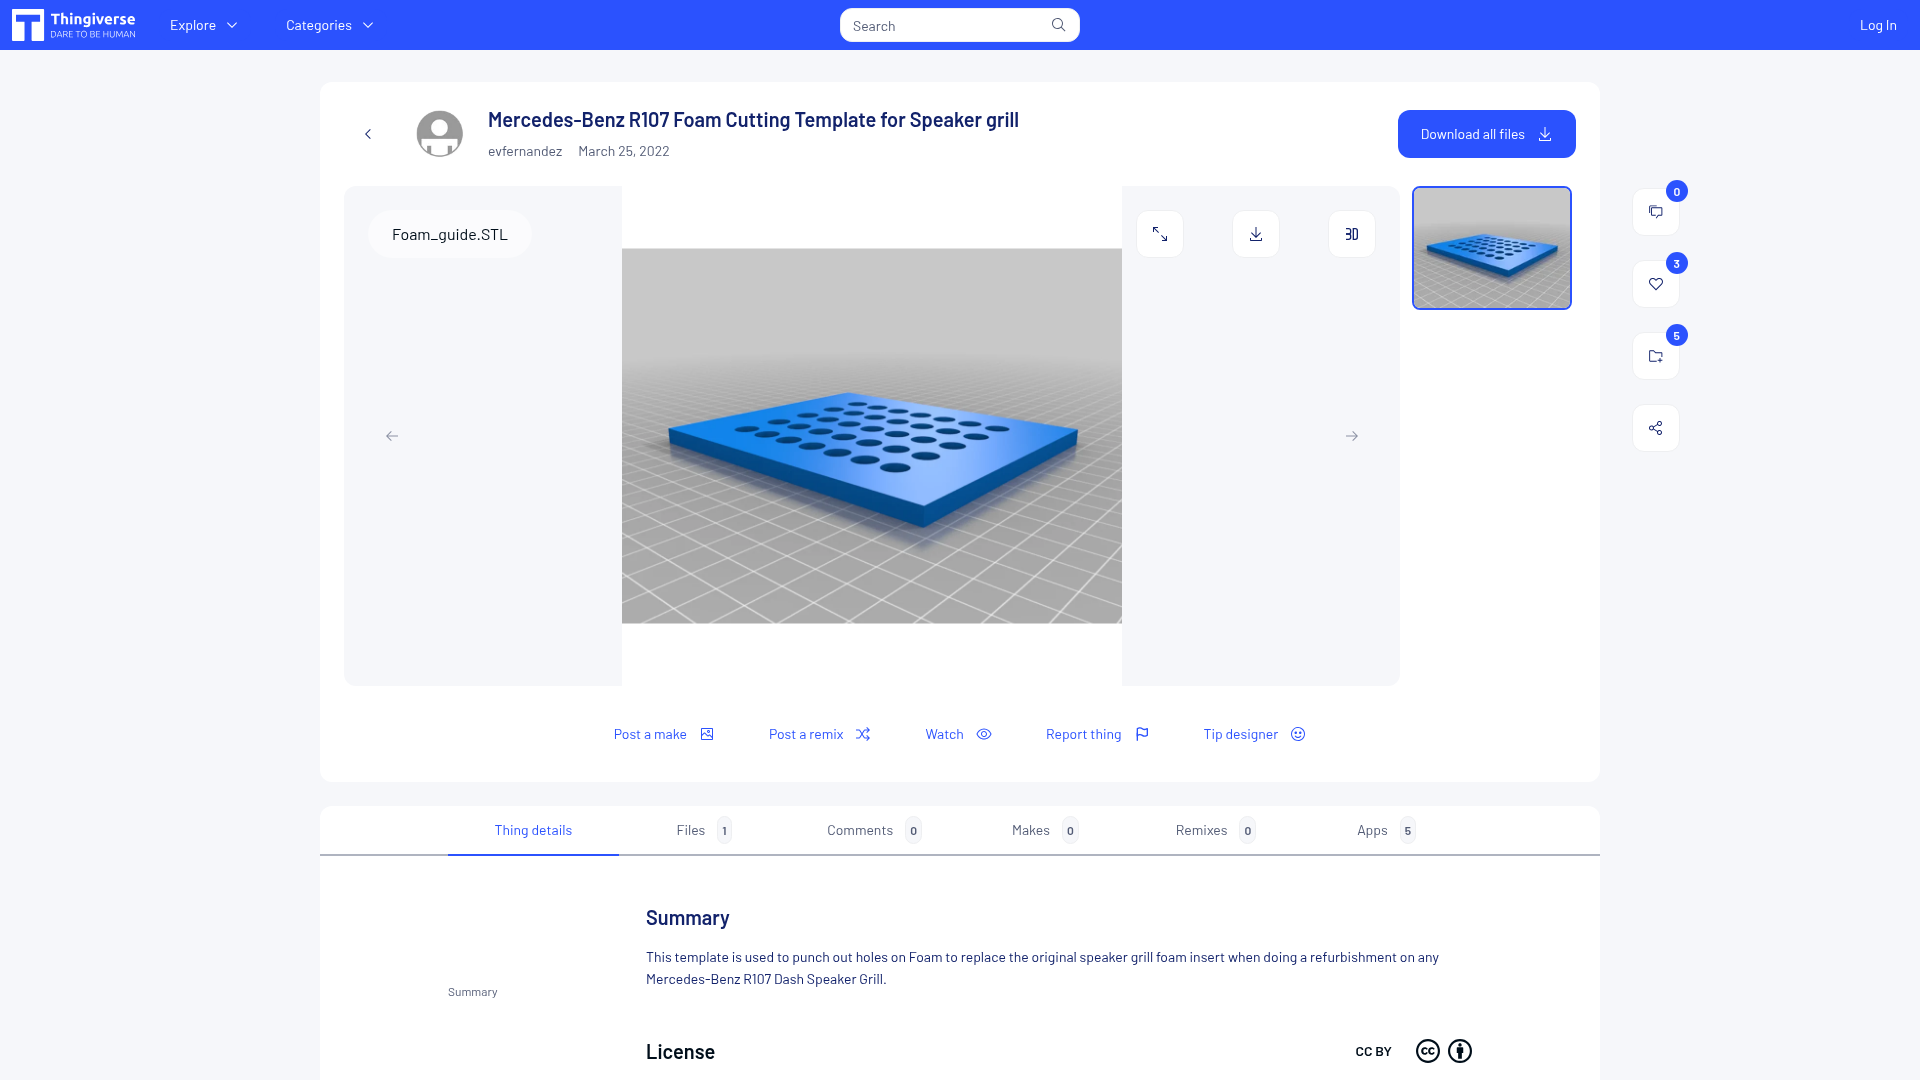Click Tip designer

click(1255, 734)
